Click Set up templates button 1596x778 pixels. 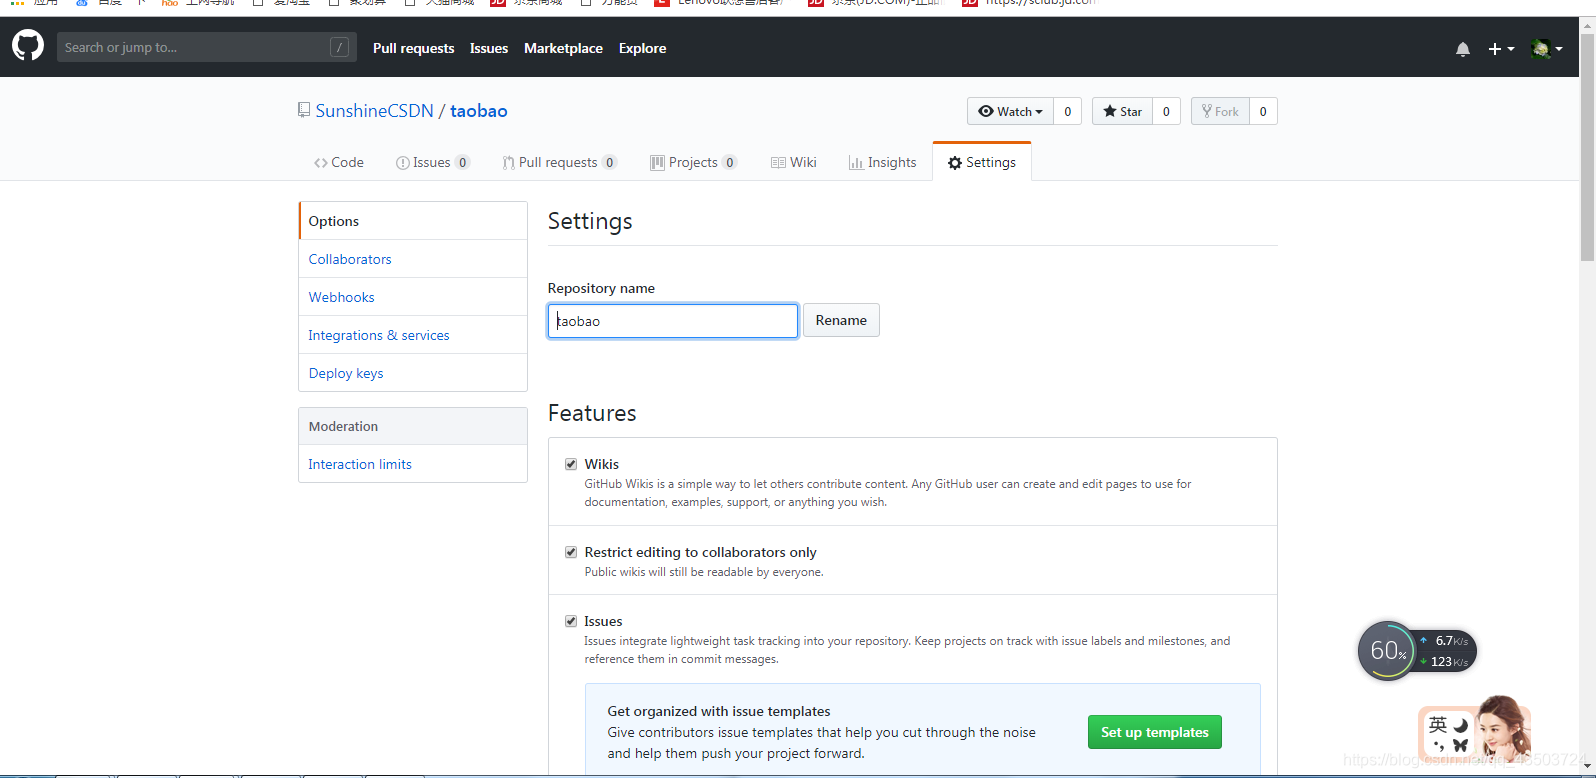(x=1155, y=732)
